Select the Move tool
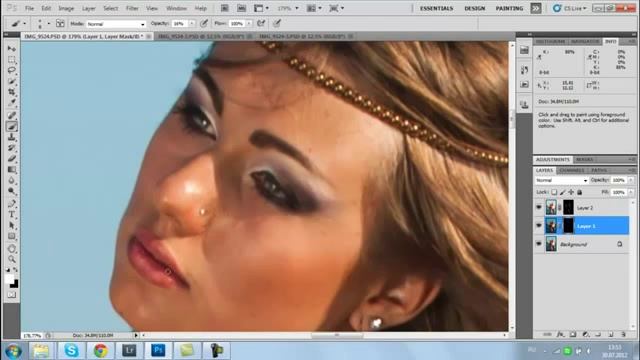The width and height of the screenshot is (640, 360). point(11,49)
